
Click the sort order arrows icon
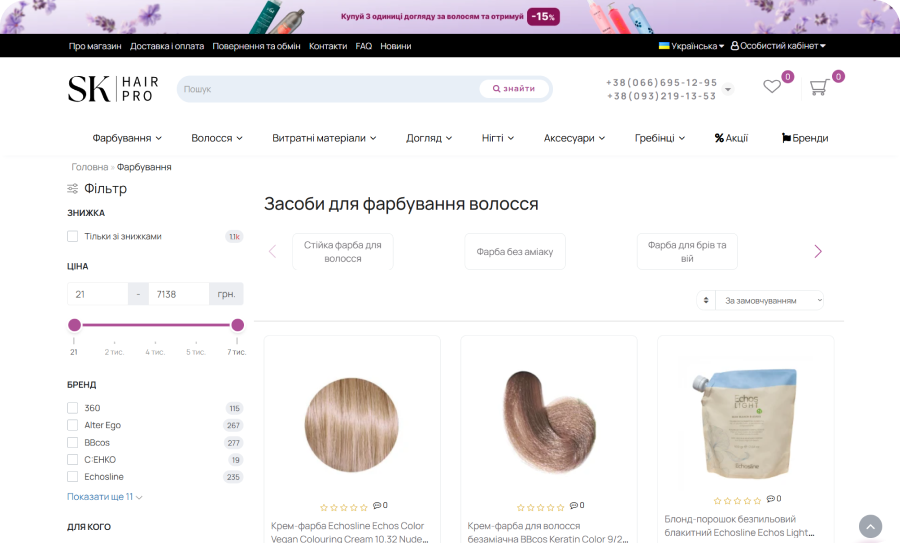tap(706, 300)
